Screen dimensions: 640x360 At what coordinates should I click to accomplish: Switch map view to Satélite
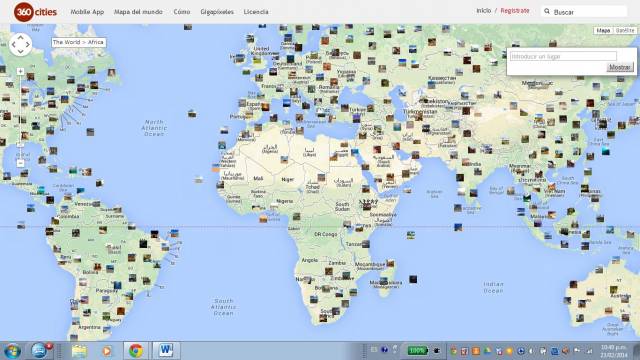coord(625,31)
